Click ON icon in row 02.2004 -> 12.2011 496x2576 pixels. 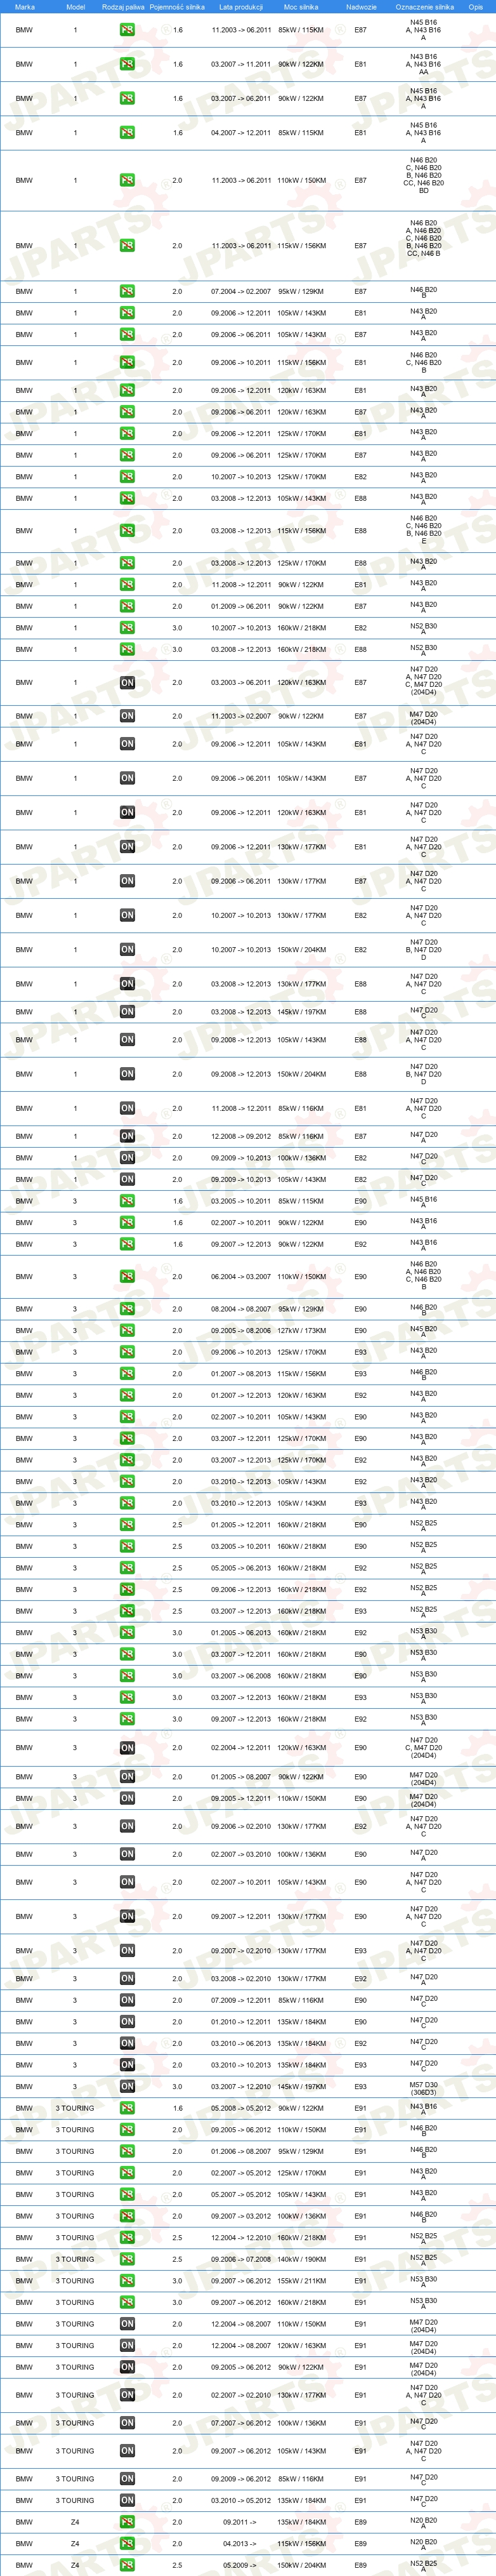[x=127, y=1748]
